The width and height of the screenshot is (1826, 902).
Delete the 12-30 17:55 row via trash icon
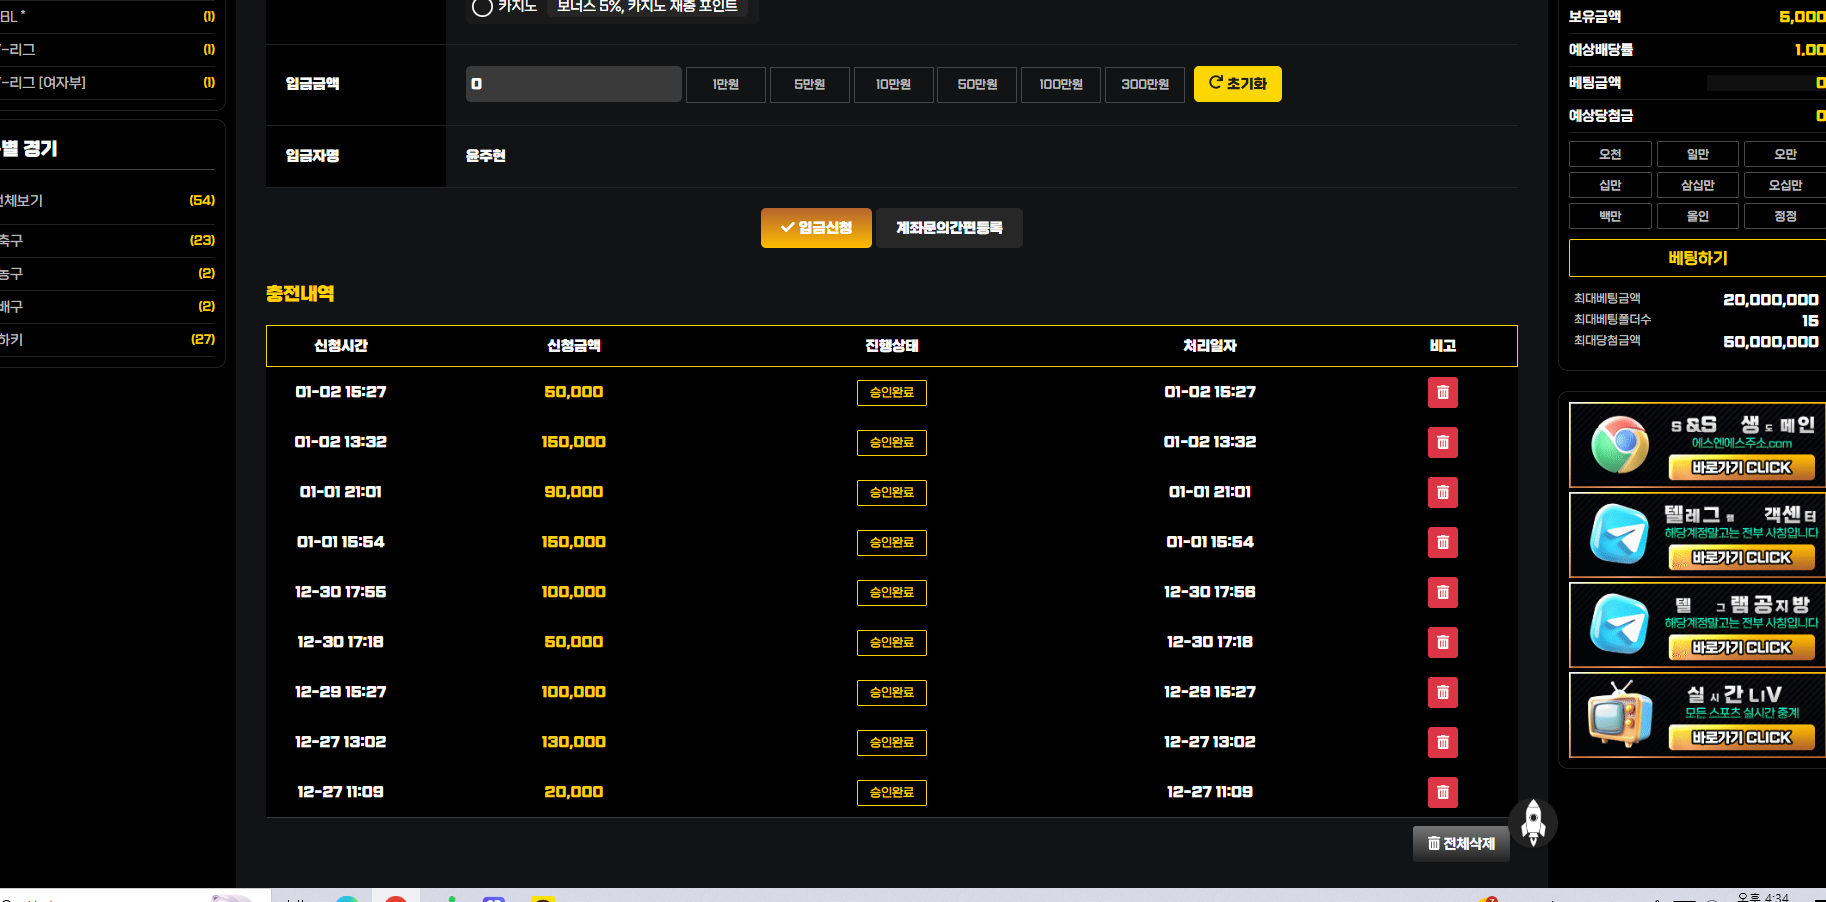pyautogui.click(x=1442, y=592)
